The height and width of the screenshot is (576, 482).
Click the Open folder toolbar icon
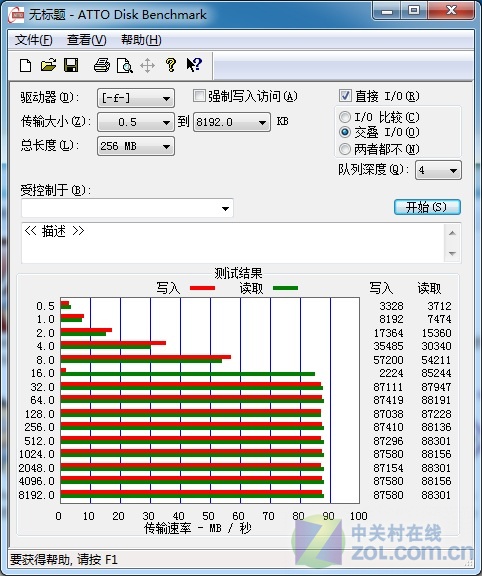tap(48, 65)
